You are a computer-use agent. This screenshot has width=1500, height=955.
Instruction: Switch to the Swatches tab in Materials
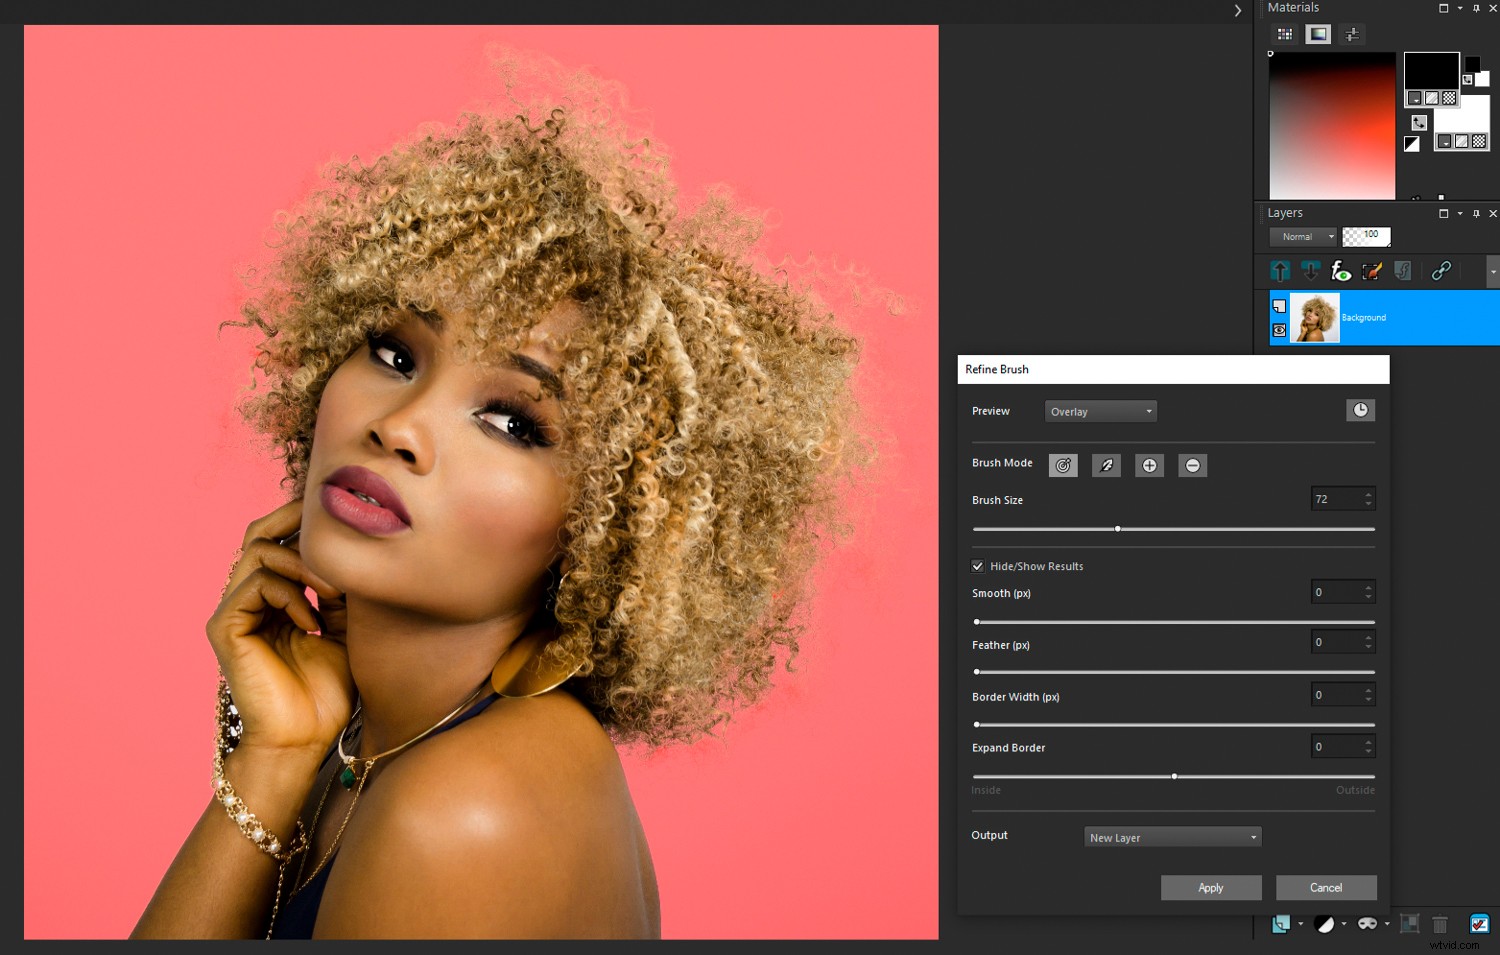tap(1285, 34)
